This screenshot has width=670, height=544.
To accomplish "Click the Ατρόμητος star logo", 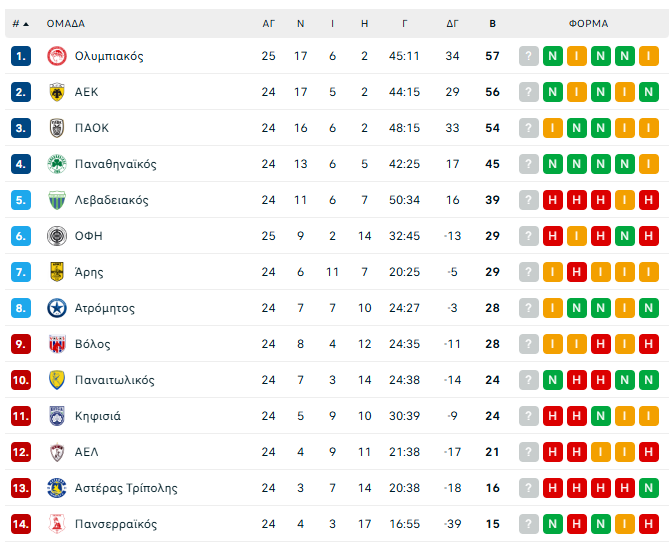I will tap(56, 308).
